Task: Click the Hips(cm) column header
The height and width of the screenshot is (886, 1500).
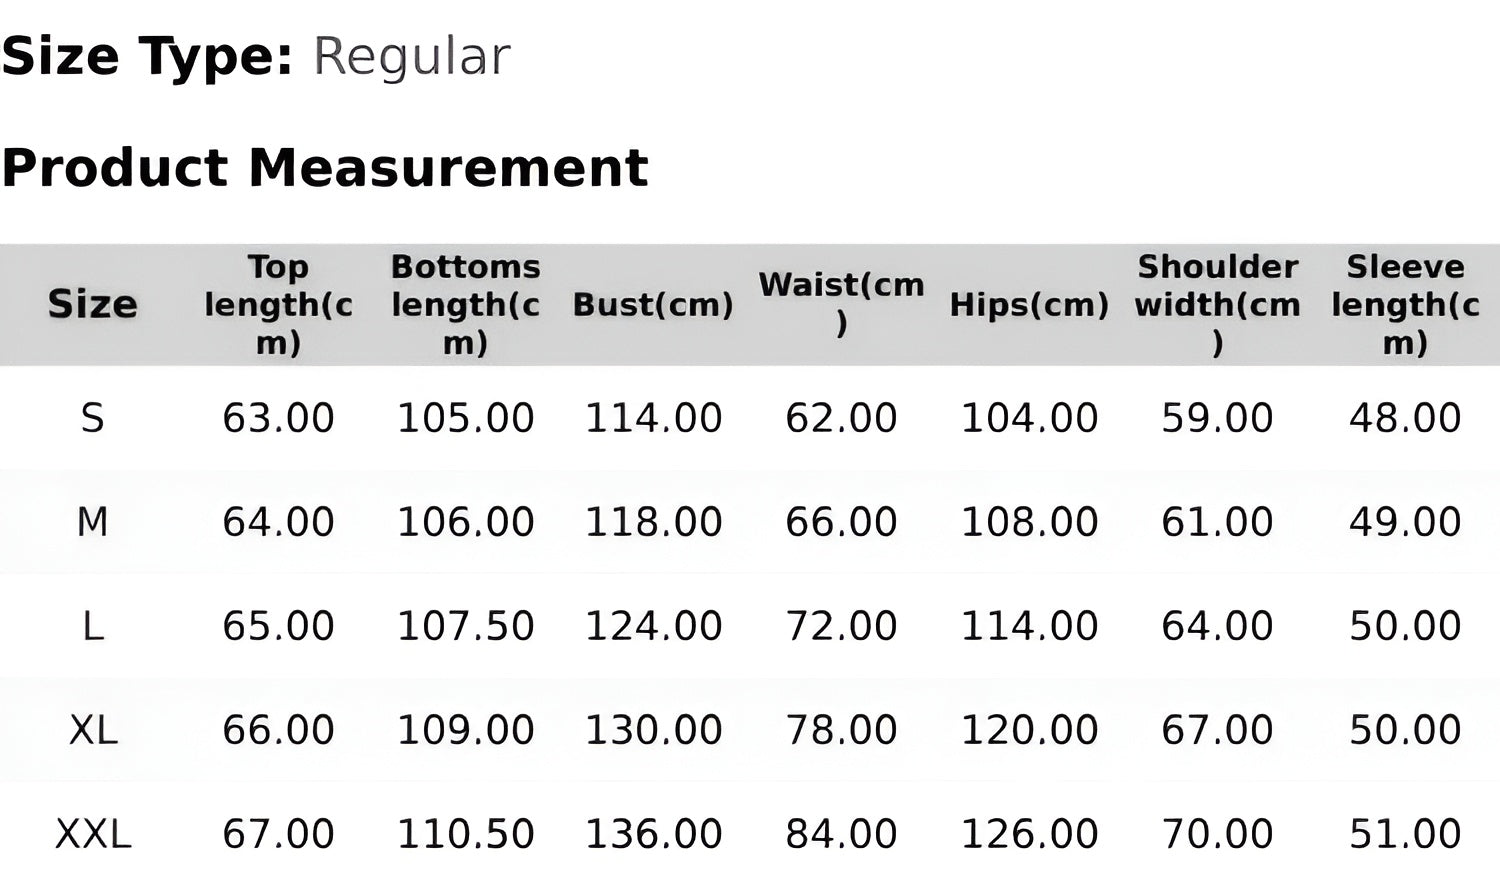Action: pyautogui.click(x=1029, y=305)
